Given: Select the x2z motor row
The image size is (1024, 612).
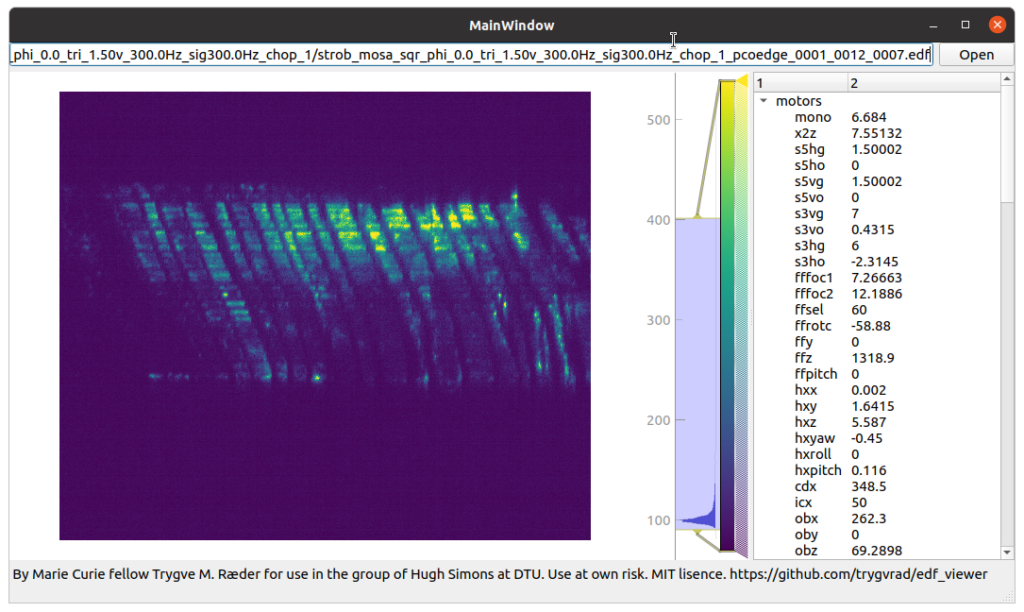Looking at the screenshot, I should click(810, 133).
